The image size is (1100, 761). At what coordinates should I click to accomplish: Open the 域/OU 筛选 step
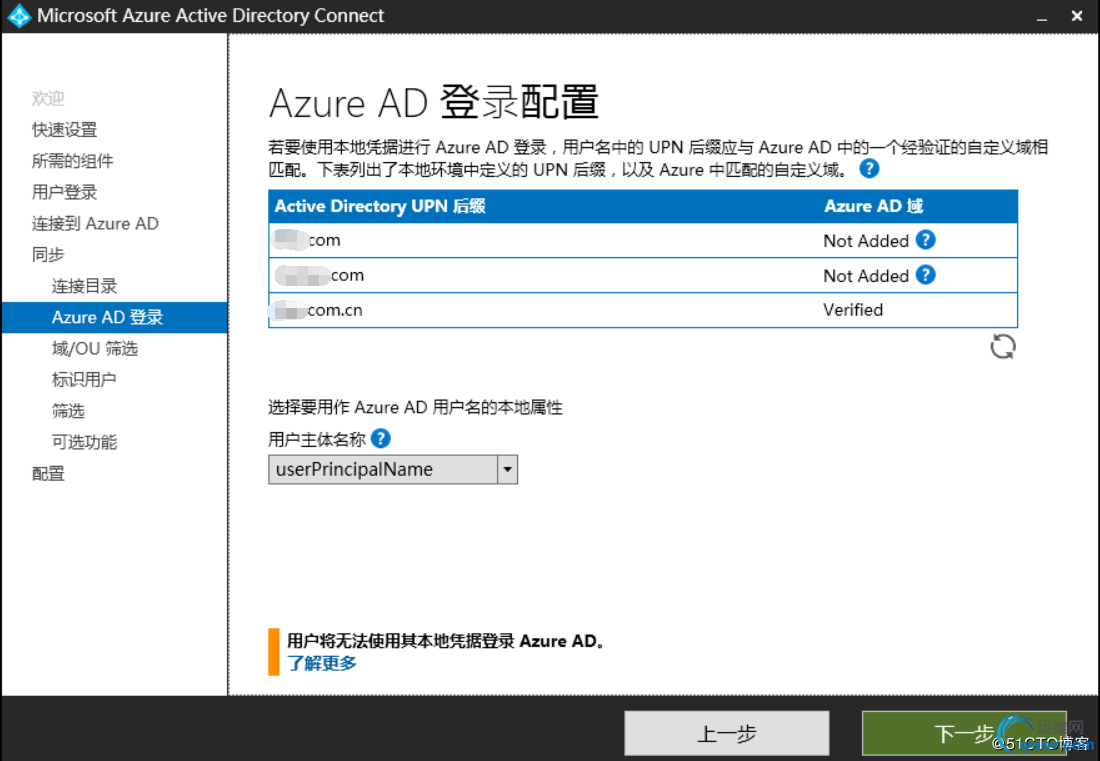click(95, 348)
